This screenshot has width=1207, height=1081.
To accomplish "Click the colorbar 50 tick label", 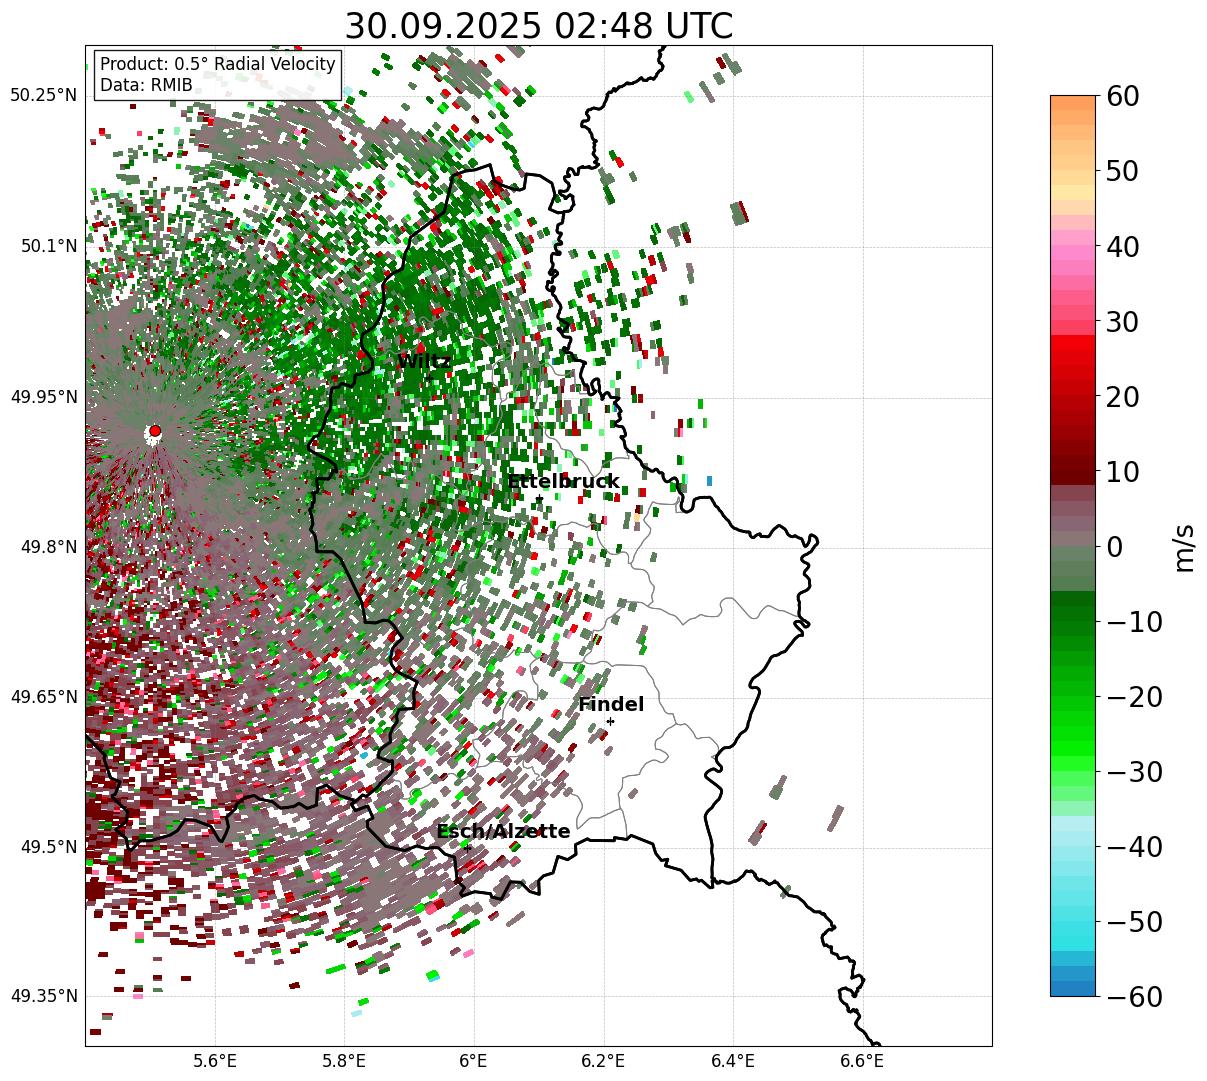I will (x=1121, y=171).
